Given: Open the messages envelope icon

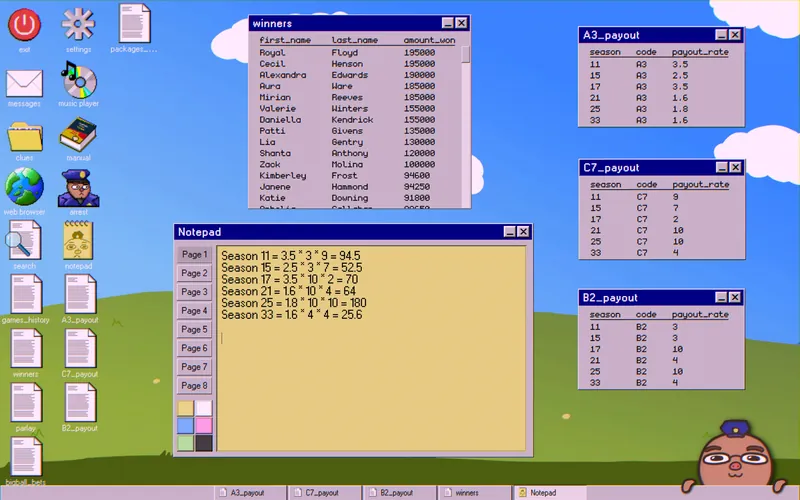Looking at the screenshot, I should pos(24,83).
